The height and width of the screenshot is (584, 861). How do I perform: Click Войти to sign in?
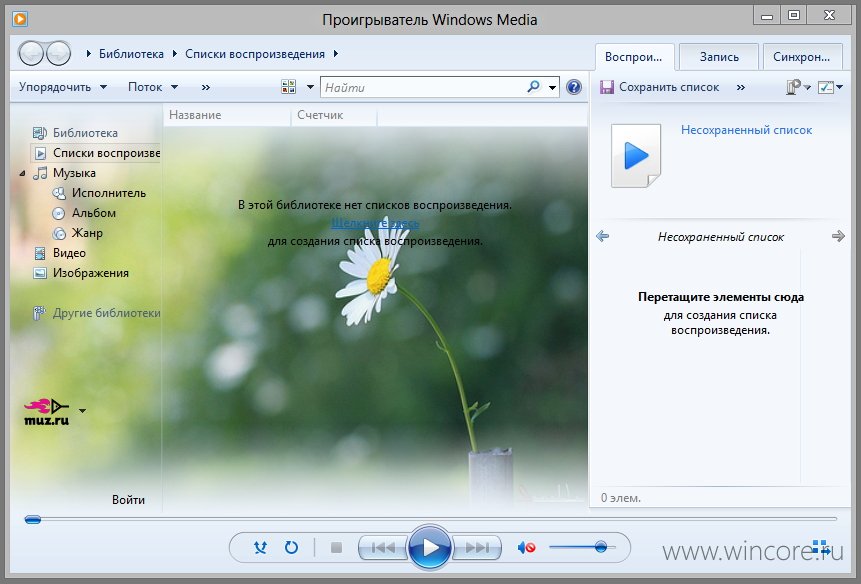(x=128, y=499)
